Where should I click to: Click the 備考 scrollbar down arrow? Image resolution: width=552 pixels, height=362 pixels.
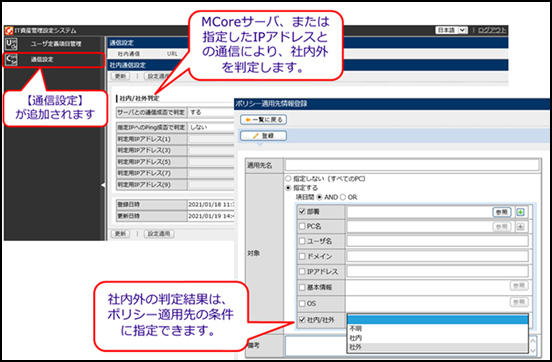[x=532, y=351]
